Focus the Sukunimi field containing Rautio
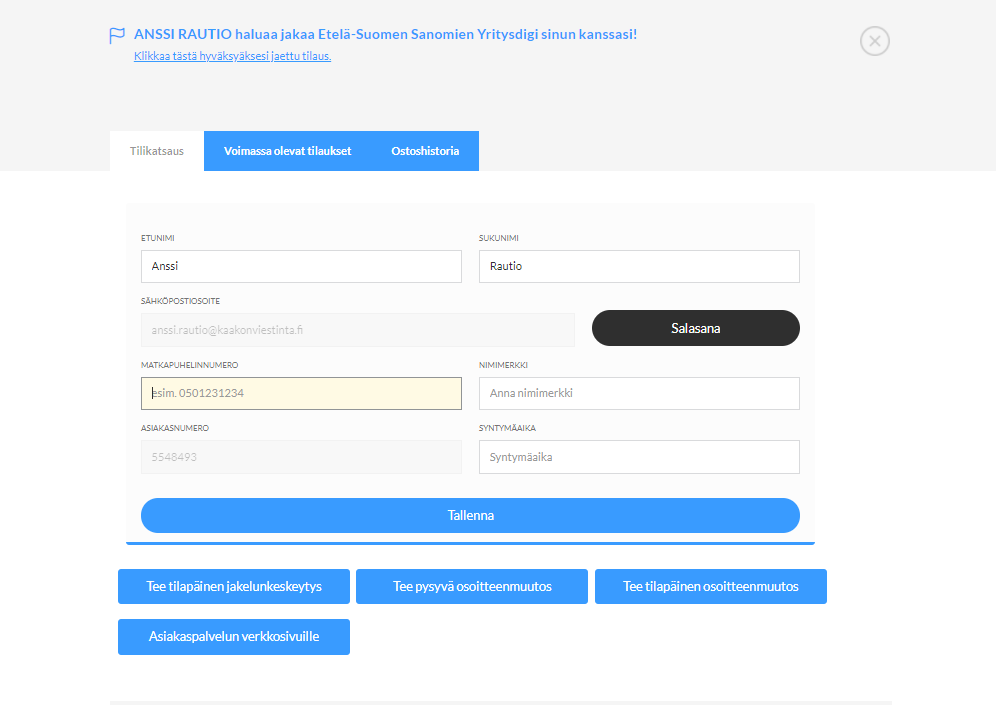The height and width of the screenshot is (716, 996). pos(639,266)
